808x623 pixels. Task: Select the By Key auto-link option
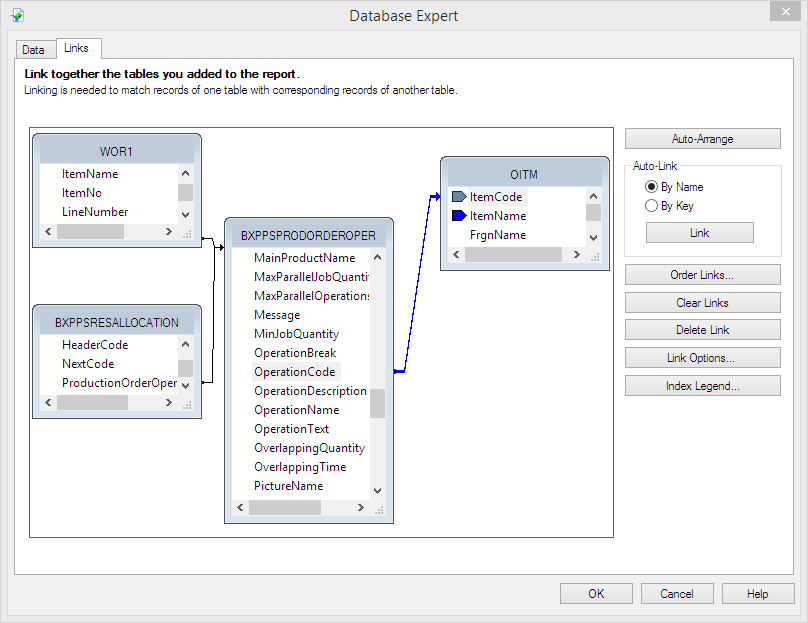coord(652,206)
